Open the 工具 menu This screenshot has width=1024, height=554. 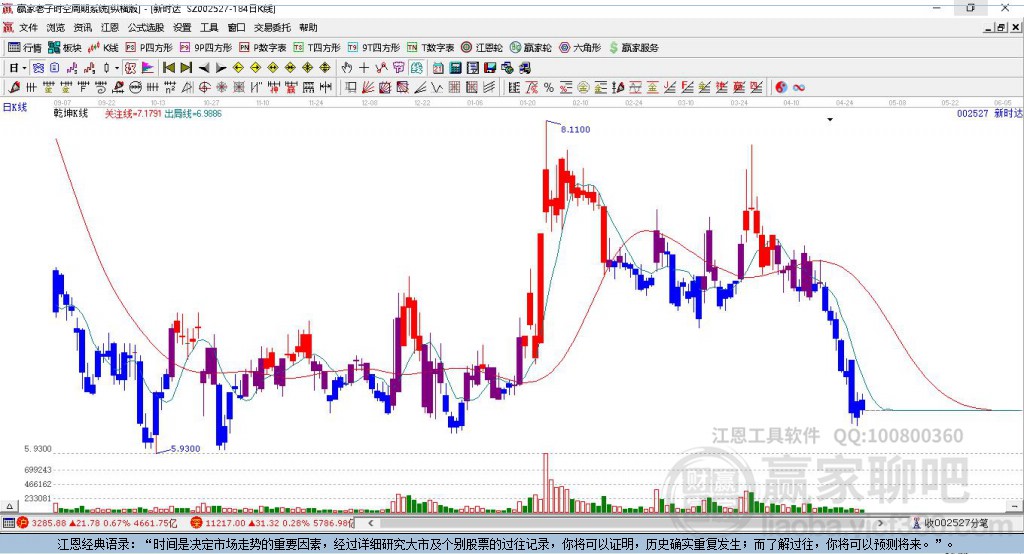click(x=209, y=27)
